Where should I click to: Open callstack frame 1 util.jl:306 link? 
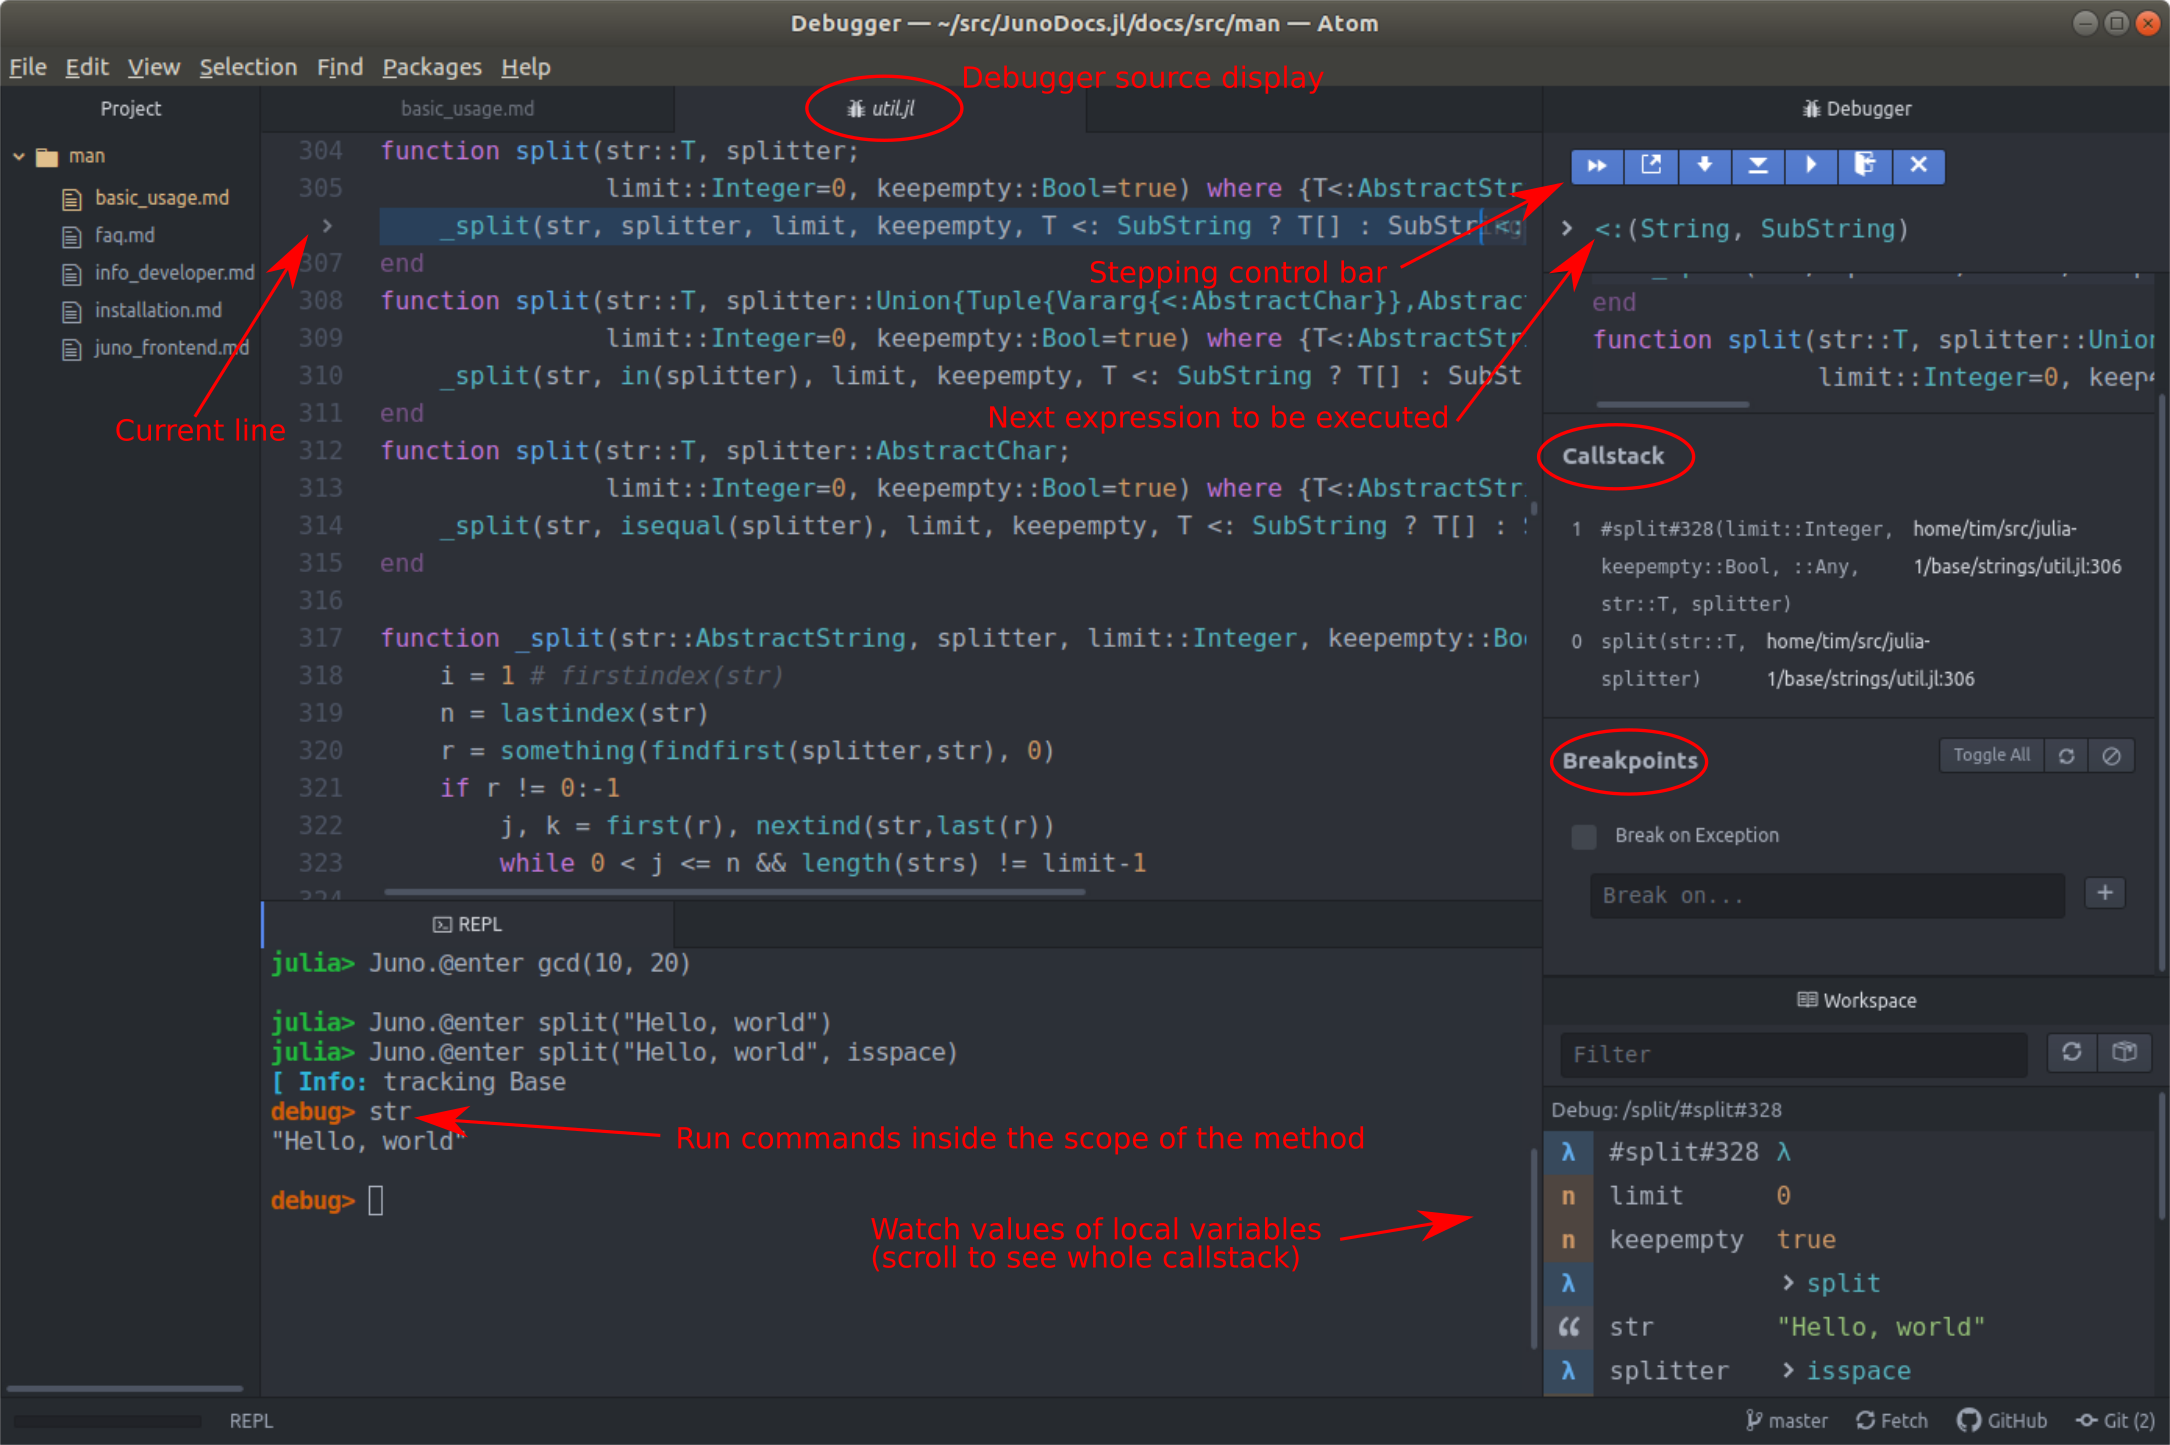(2016, 548)
